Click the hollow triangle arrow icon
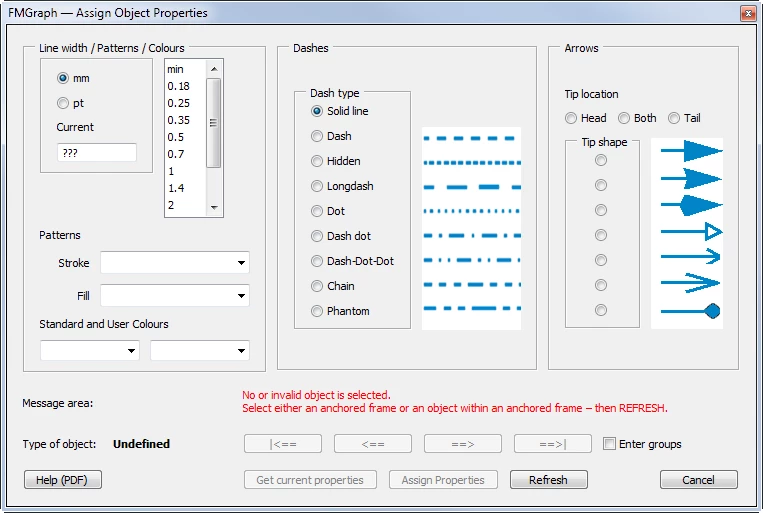The image size is (763, 513). [691, 232]
